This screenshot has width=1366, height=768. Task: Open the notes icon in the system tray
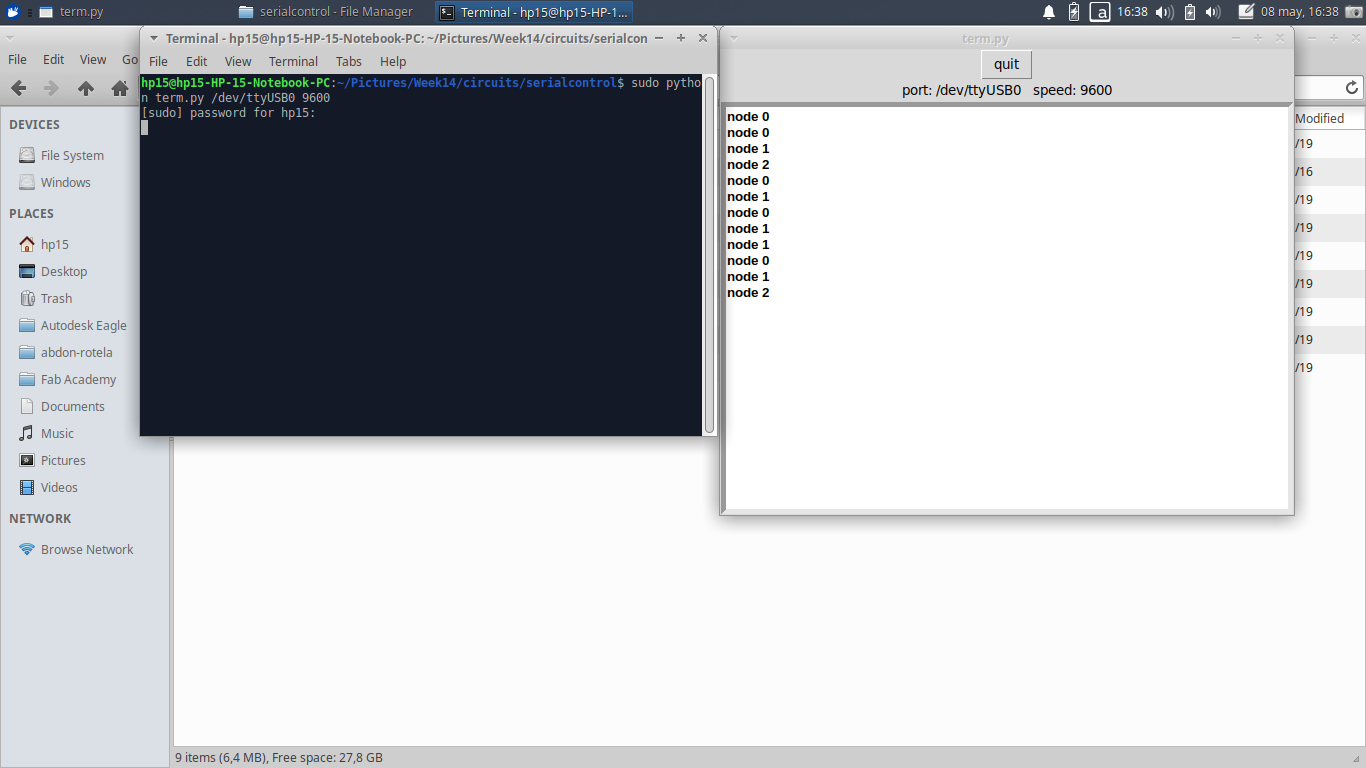1246,12
